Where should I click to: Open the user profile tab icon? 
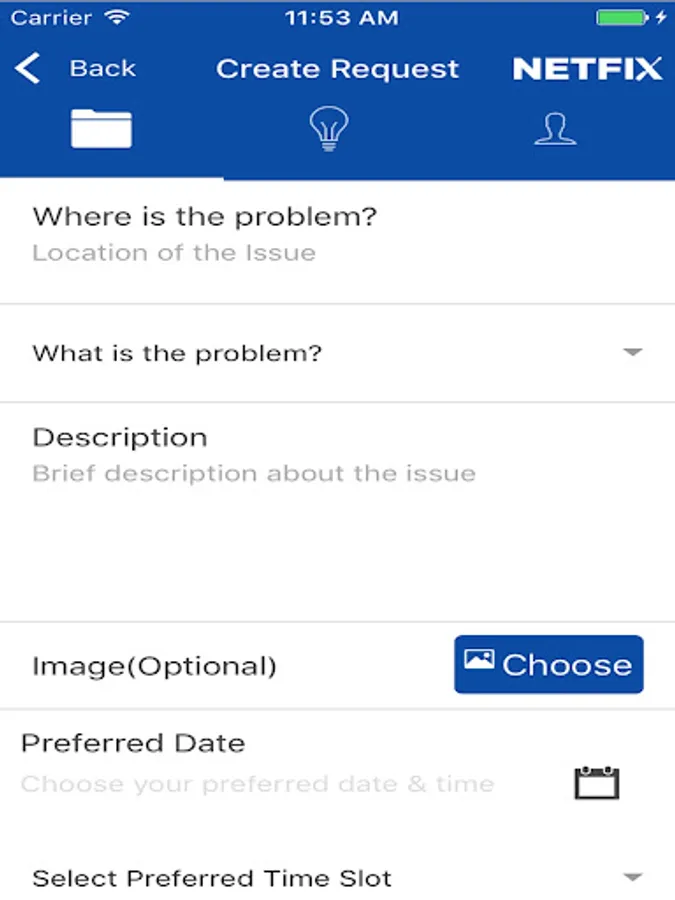555,129
